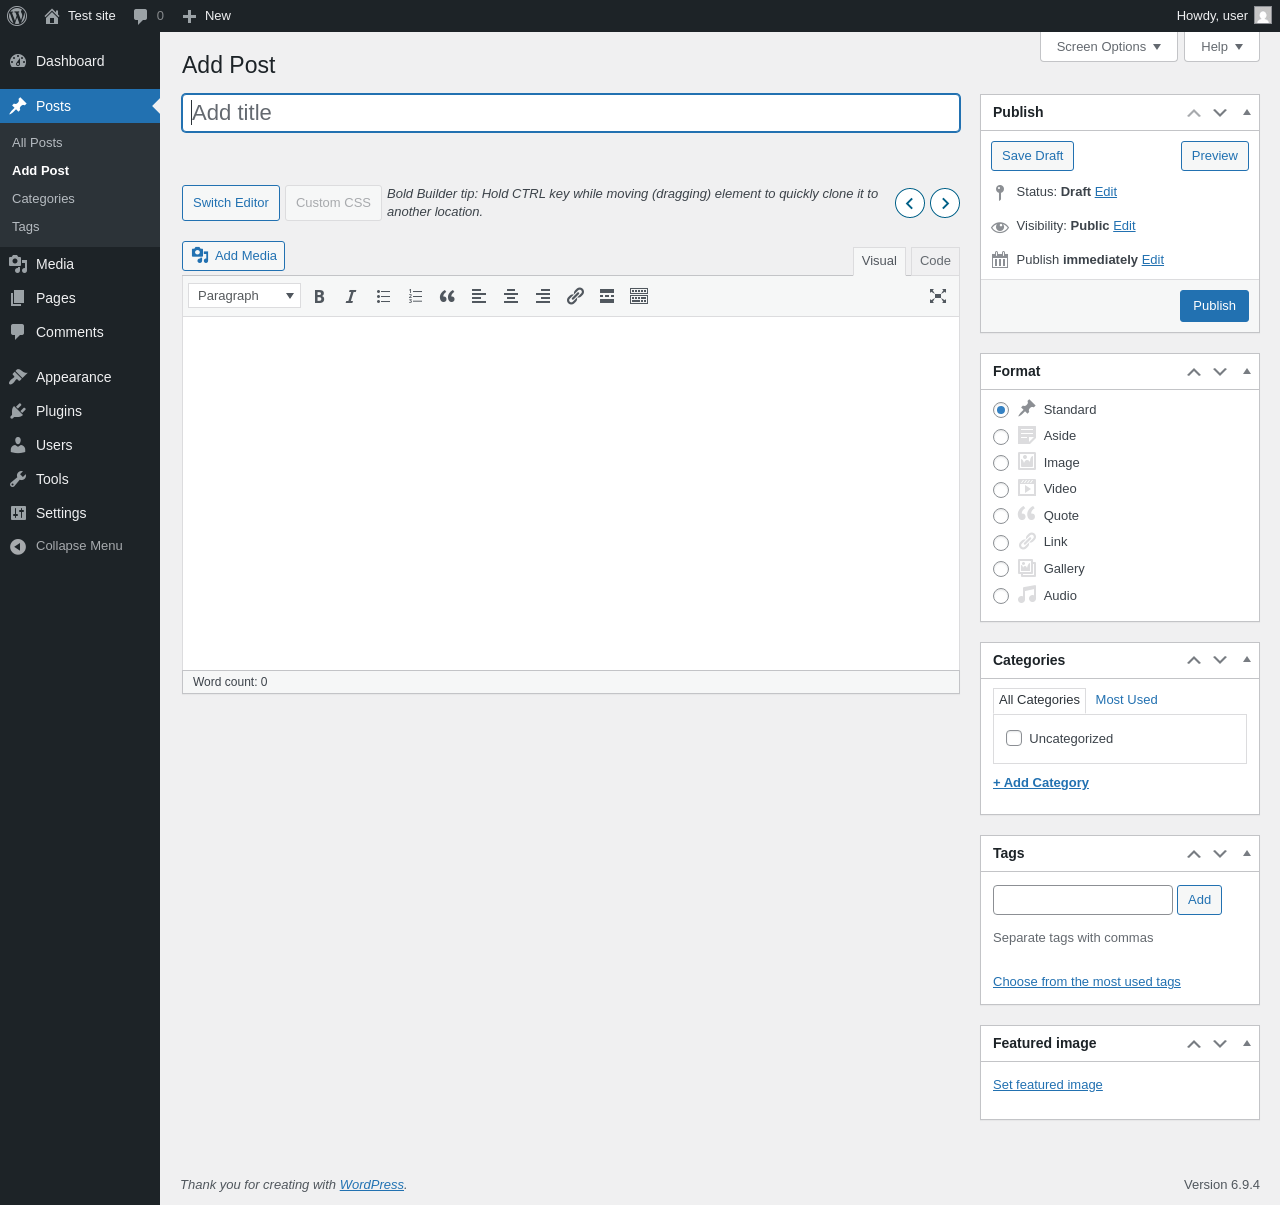This screenshot has height=1205, width=1280.
Task: Move the Tags panel down
Action: click(x=1220, y=854)
